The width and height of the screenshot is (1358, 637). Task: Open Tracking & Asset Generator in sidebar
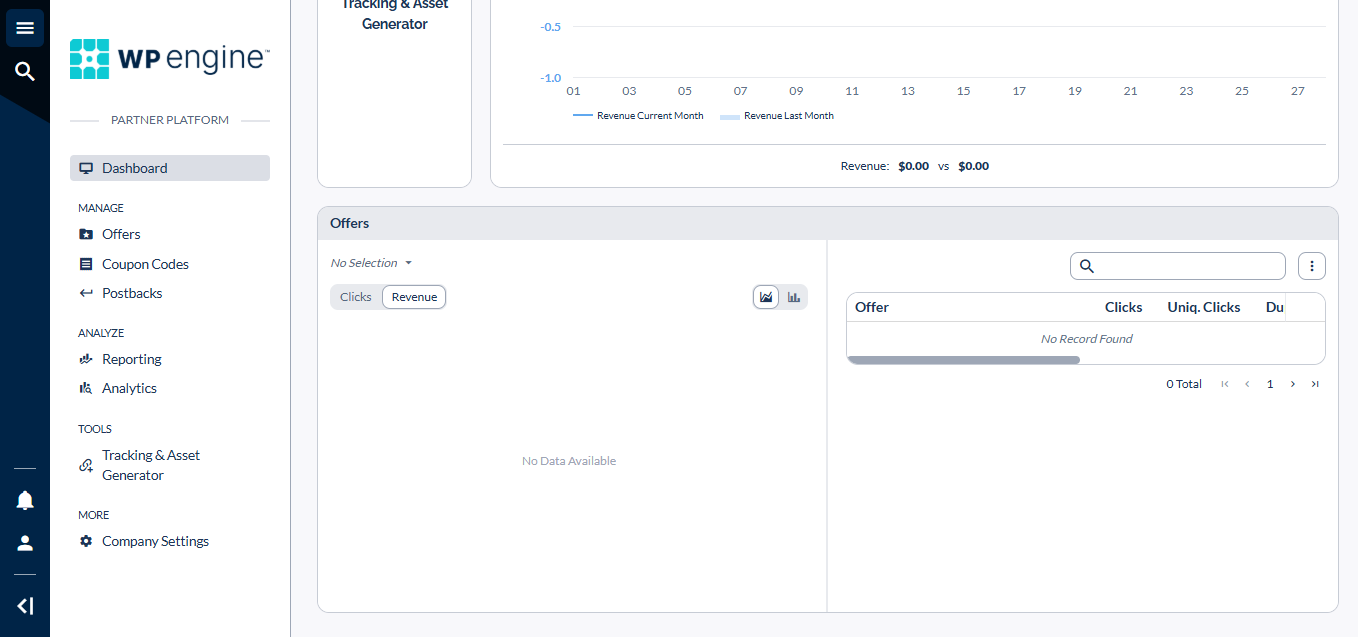[x=151, y=465]
